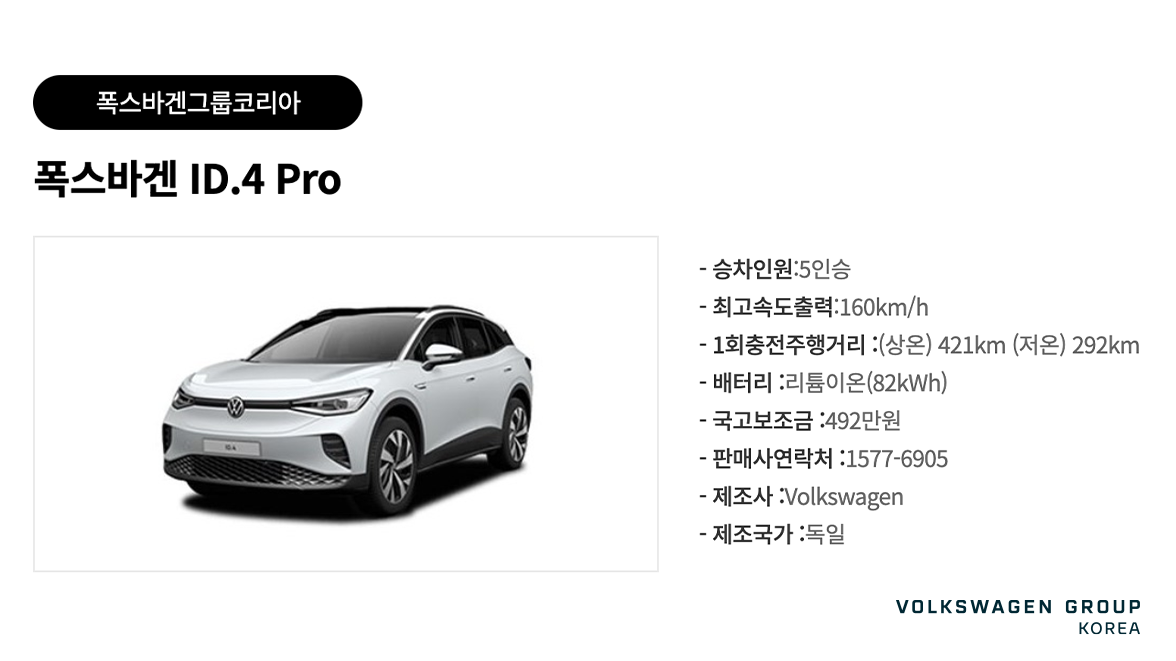Click the ID.4 license plate on car
This screenshot has width=1176, height=661.
tap(231, 447)
